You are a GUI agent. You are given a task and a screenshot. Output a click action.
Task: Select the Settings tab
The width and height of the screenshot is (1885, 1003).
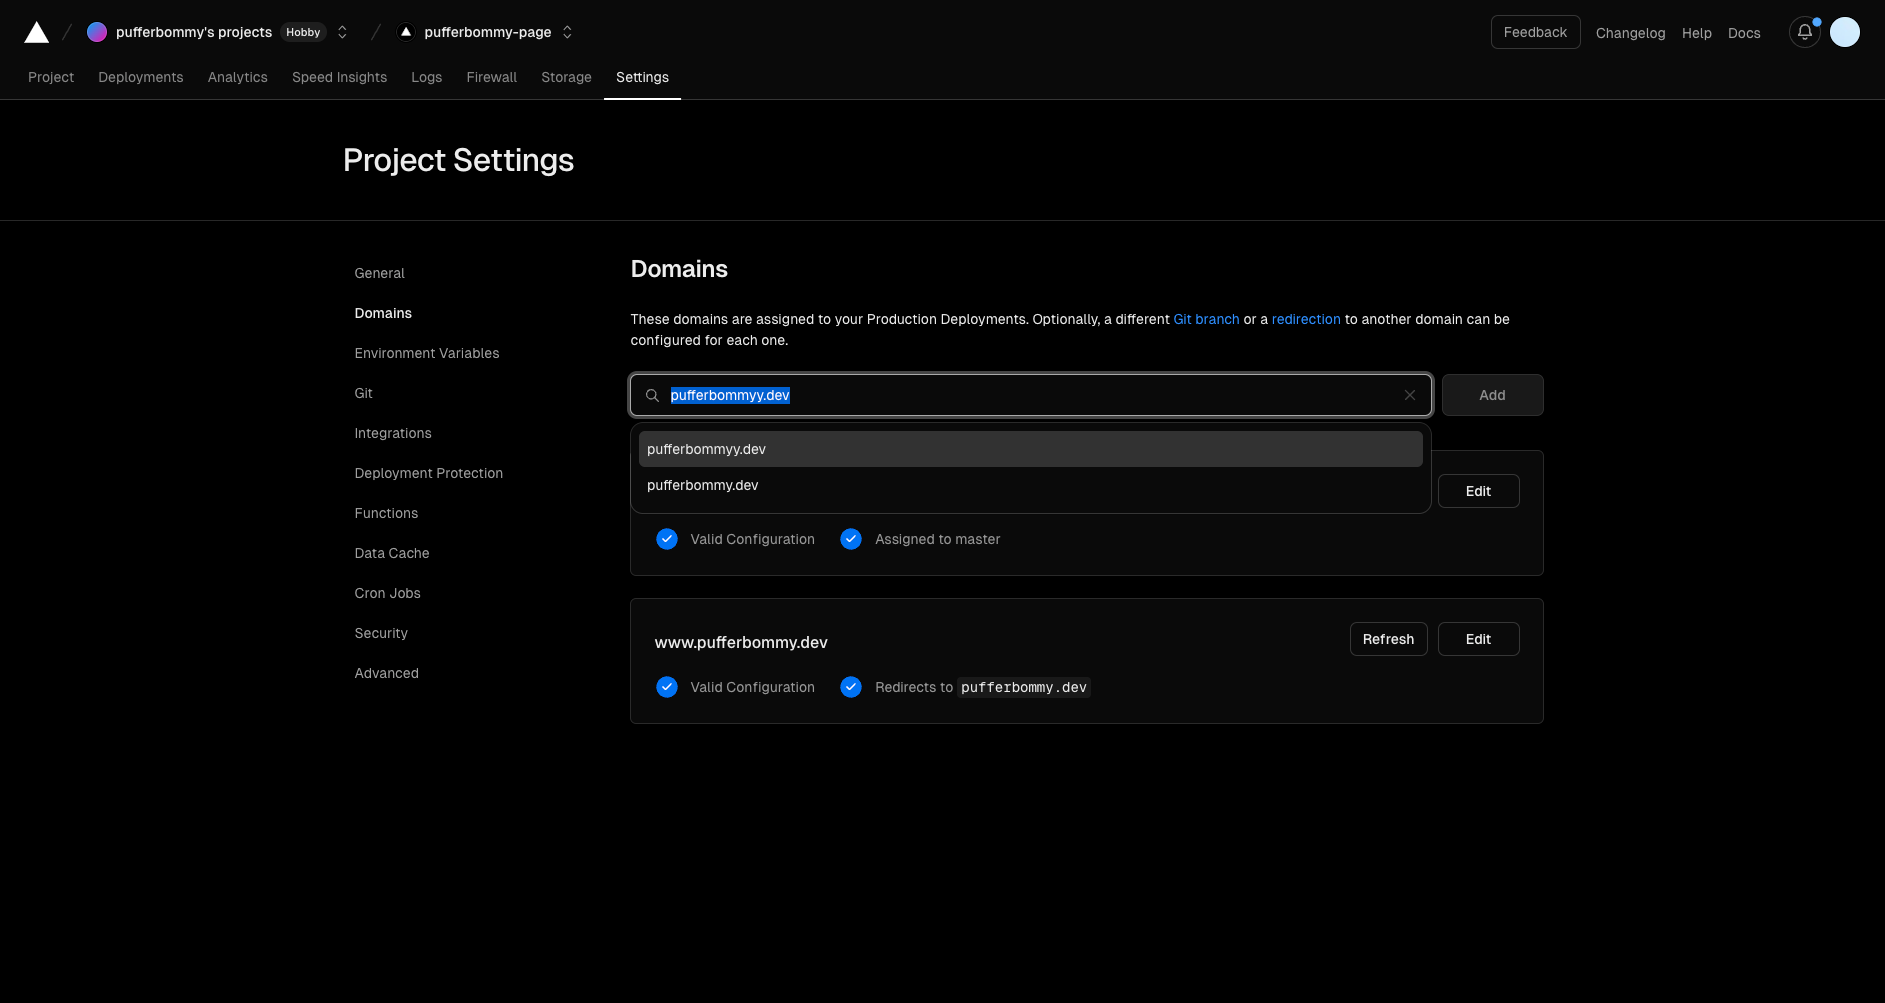click(x=643, y=77)
